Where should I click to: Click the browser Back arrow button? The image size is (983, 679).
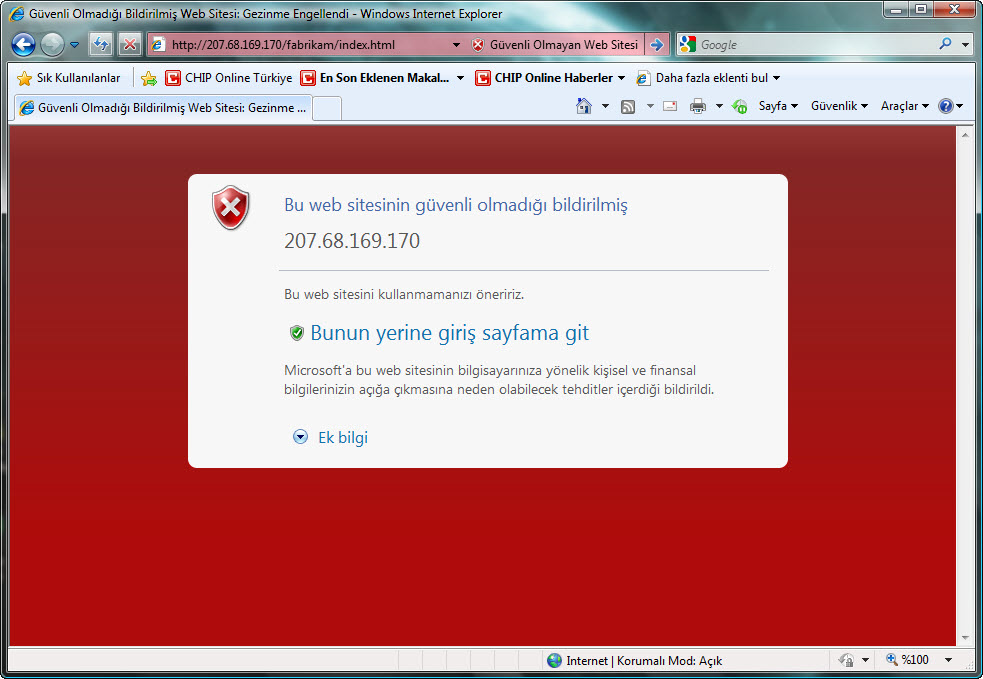[x=24, y=45]
